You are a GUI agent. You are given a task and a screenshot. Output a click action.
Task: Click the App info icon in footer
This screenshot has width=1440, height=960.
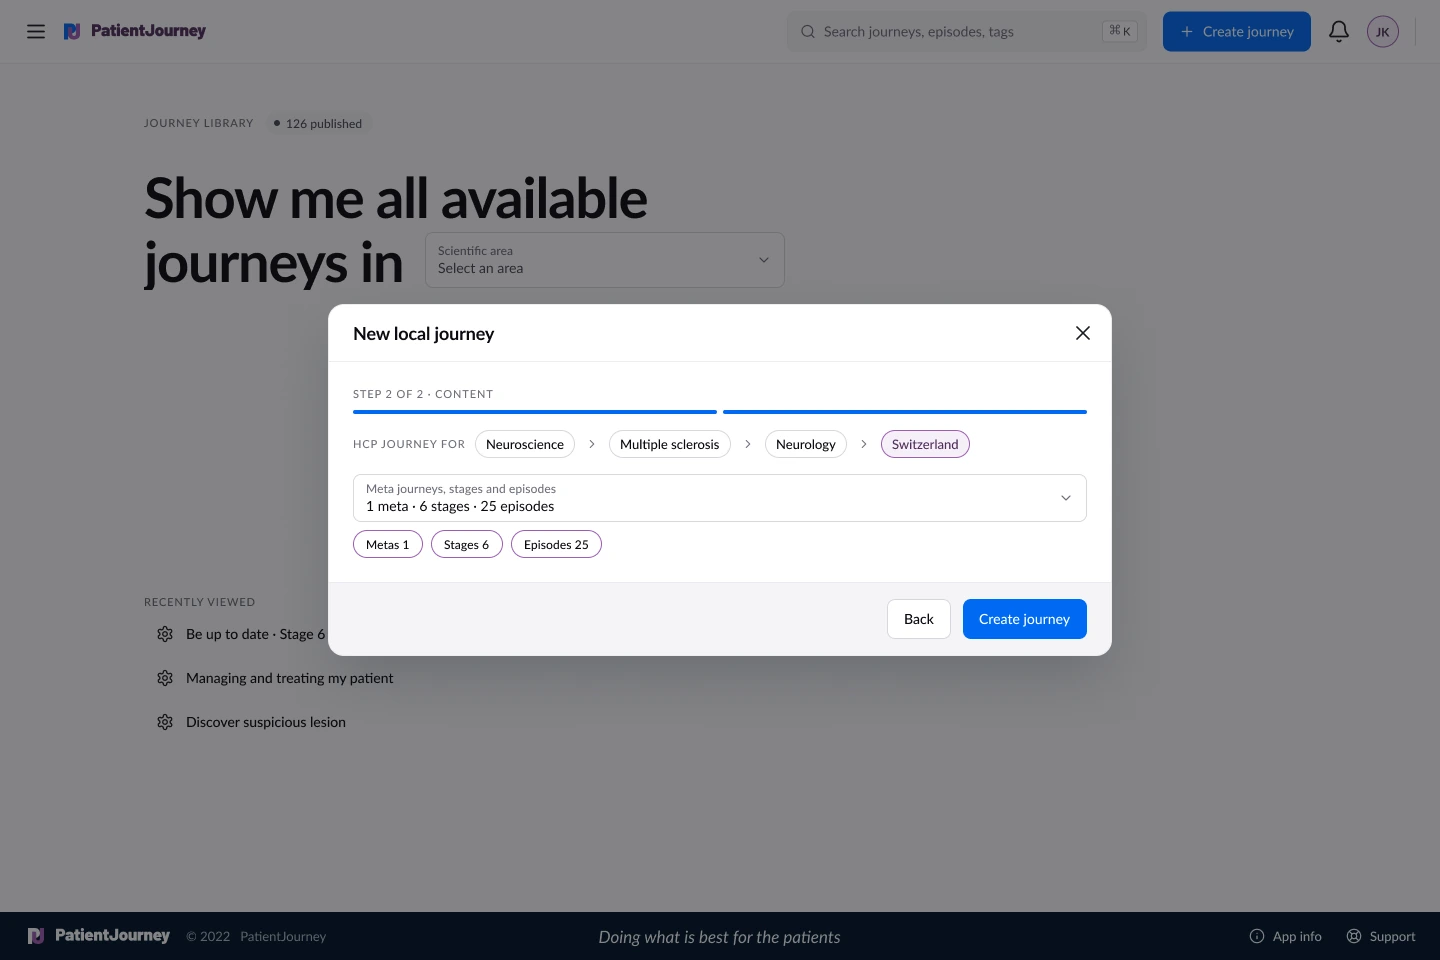click(1257, 936)
